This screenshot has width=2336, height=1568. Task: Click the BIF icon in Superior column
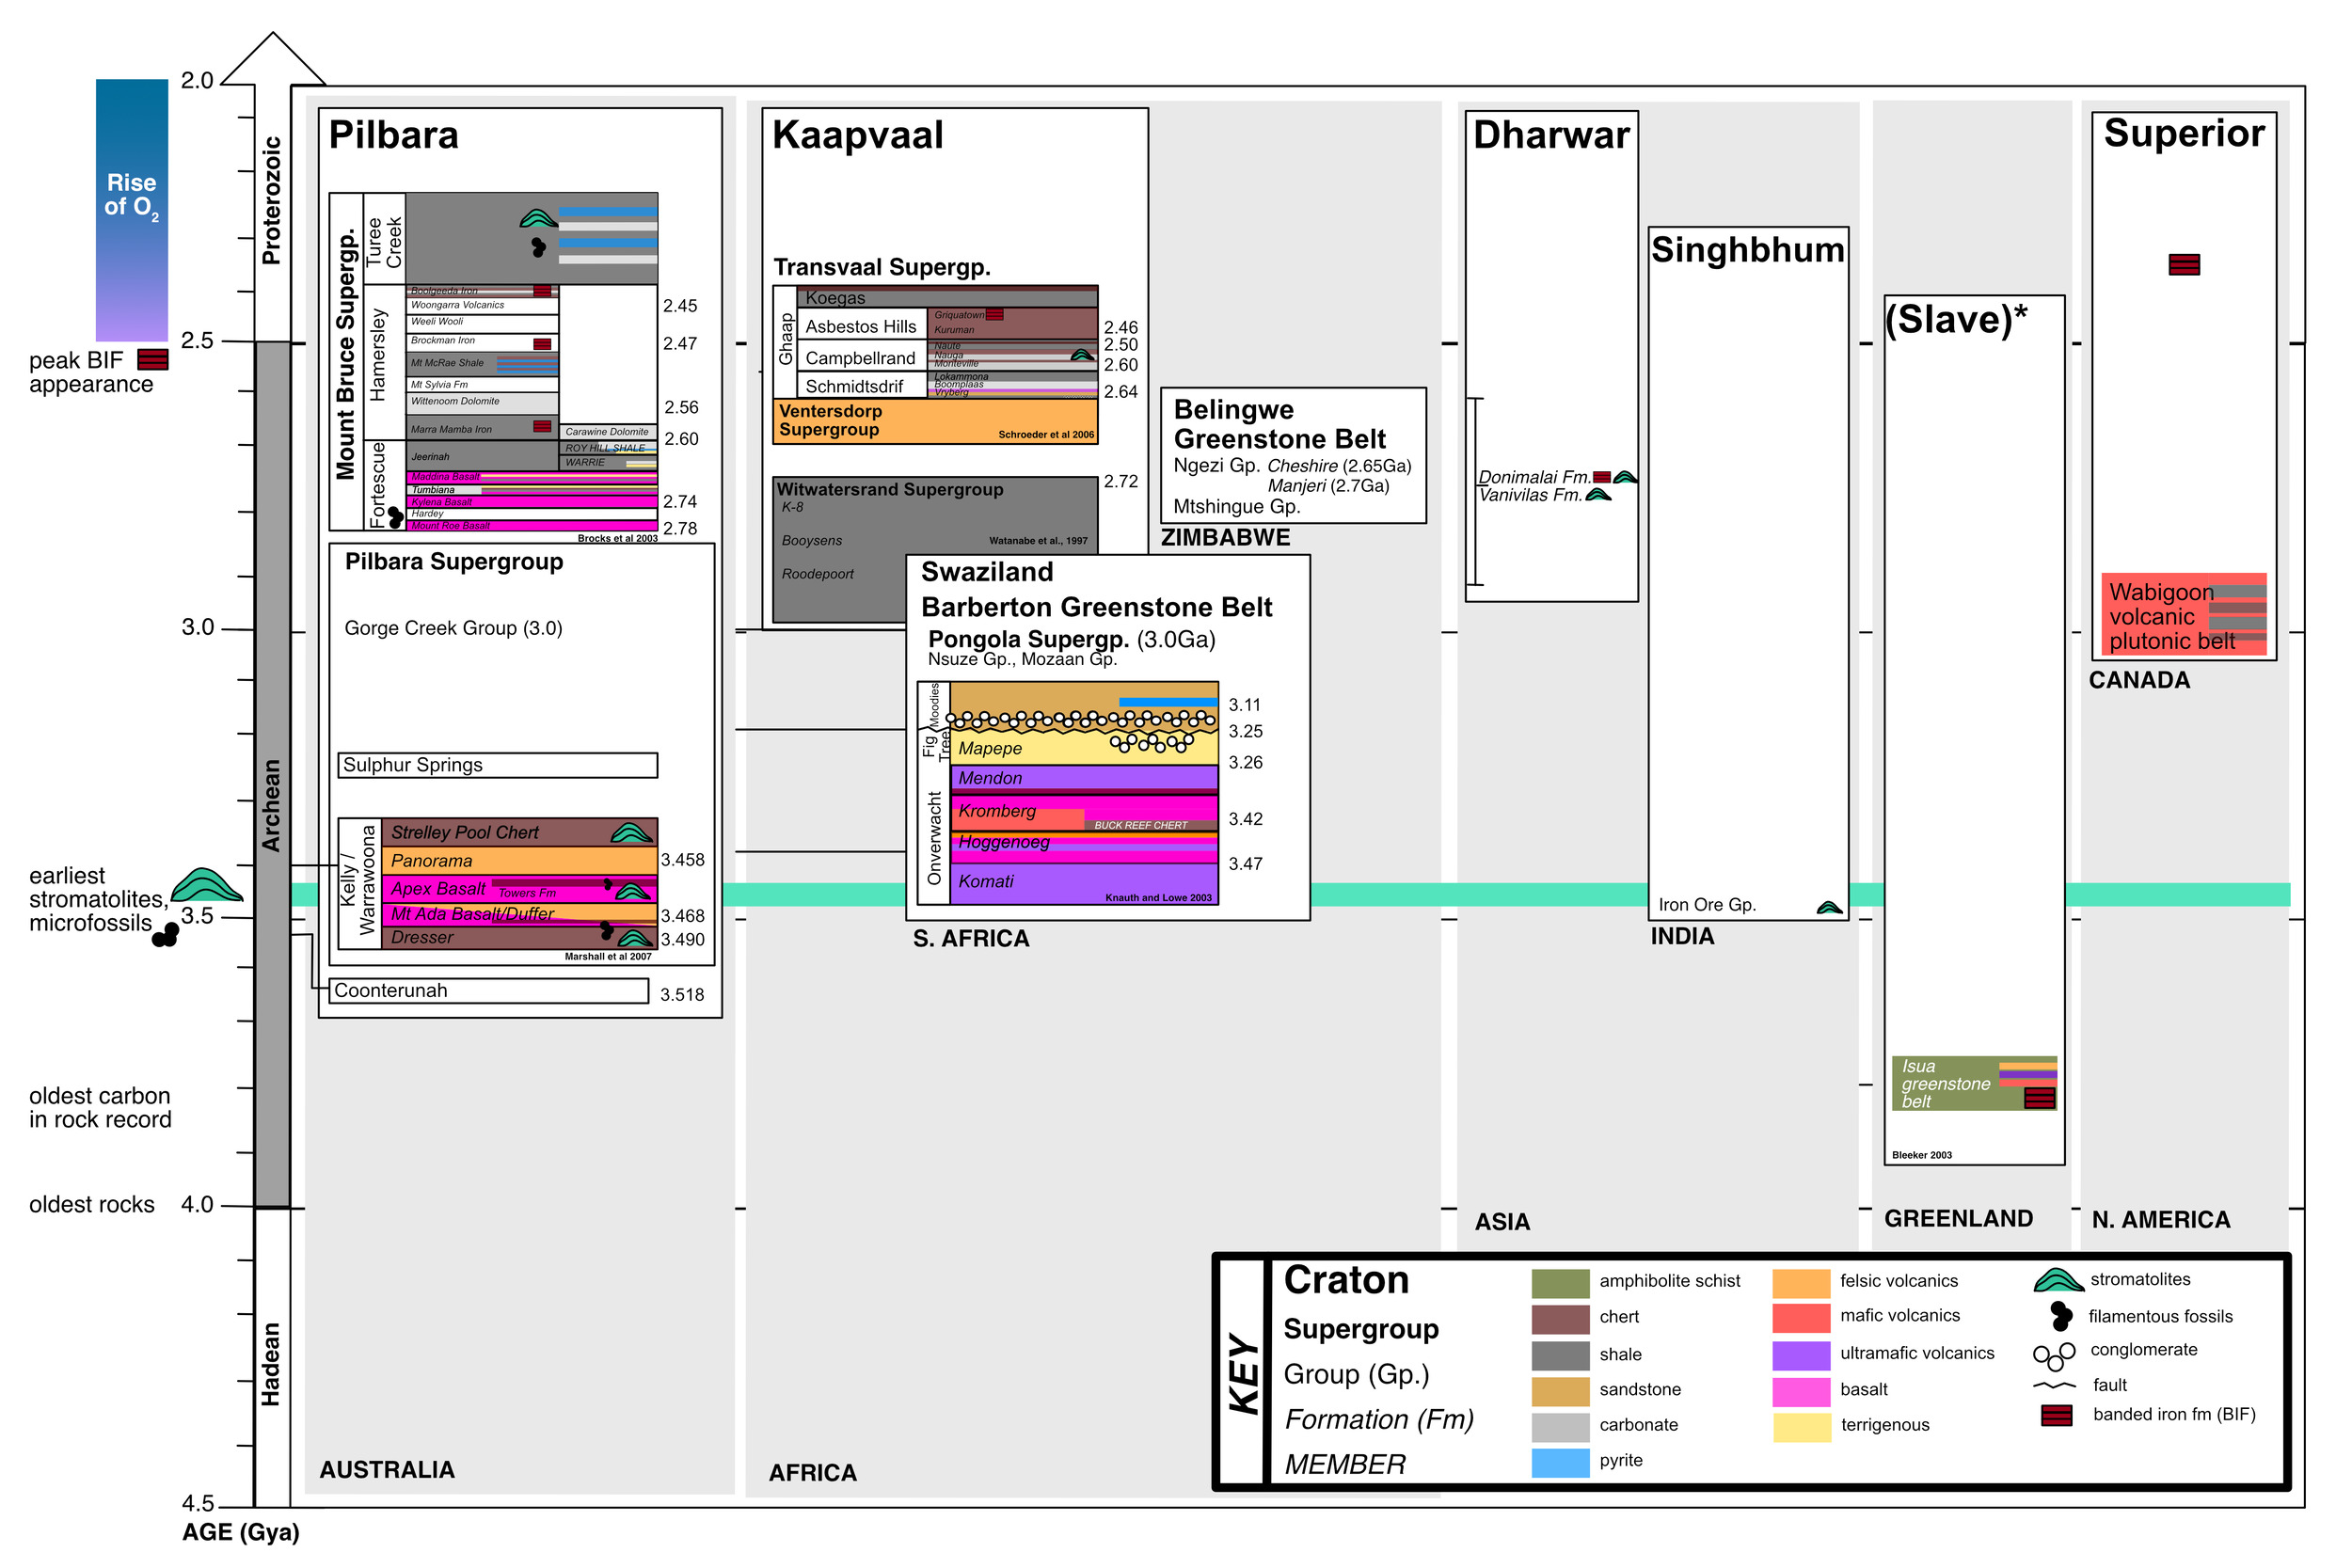click(2184, 264)
